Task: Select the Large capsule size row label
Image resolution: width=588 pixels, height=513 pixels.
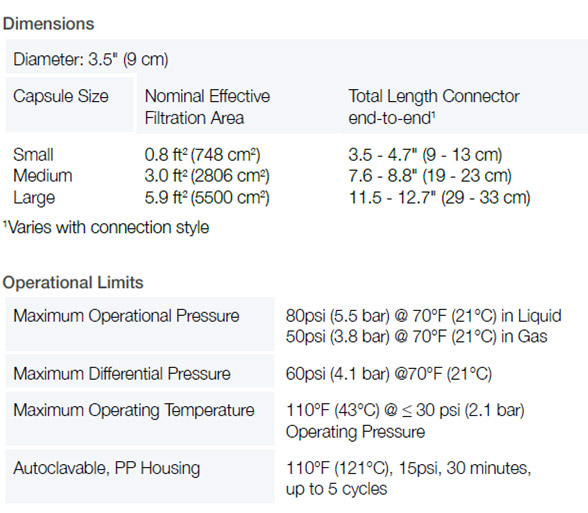Action: (34, 198)
